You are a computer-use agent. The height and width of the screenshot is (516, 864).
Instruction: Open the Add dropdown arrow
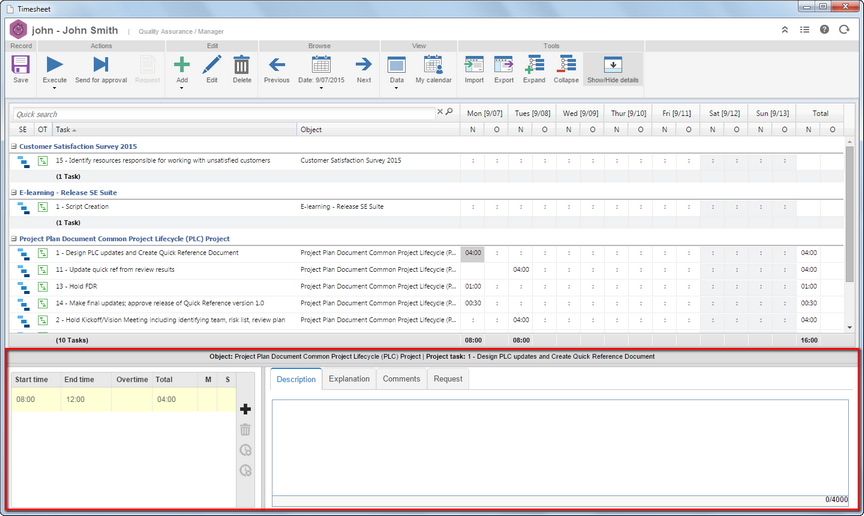[x=182, y=88]
